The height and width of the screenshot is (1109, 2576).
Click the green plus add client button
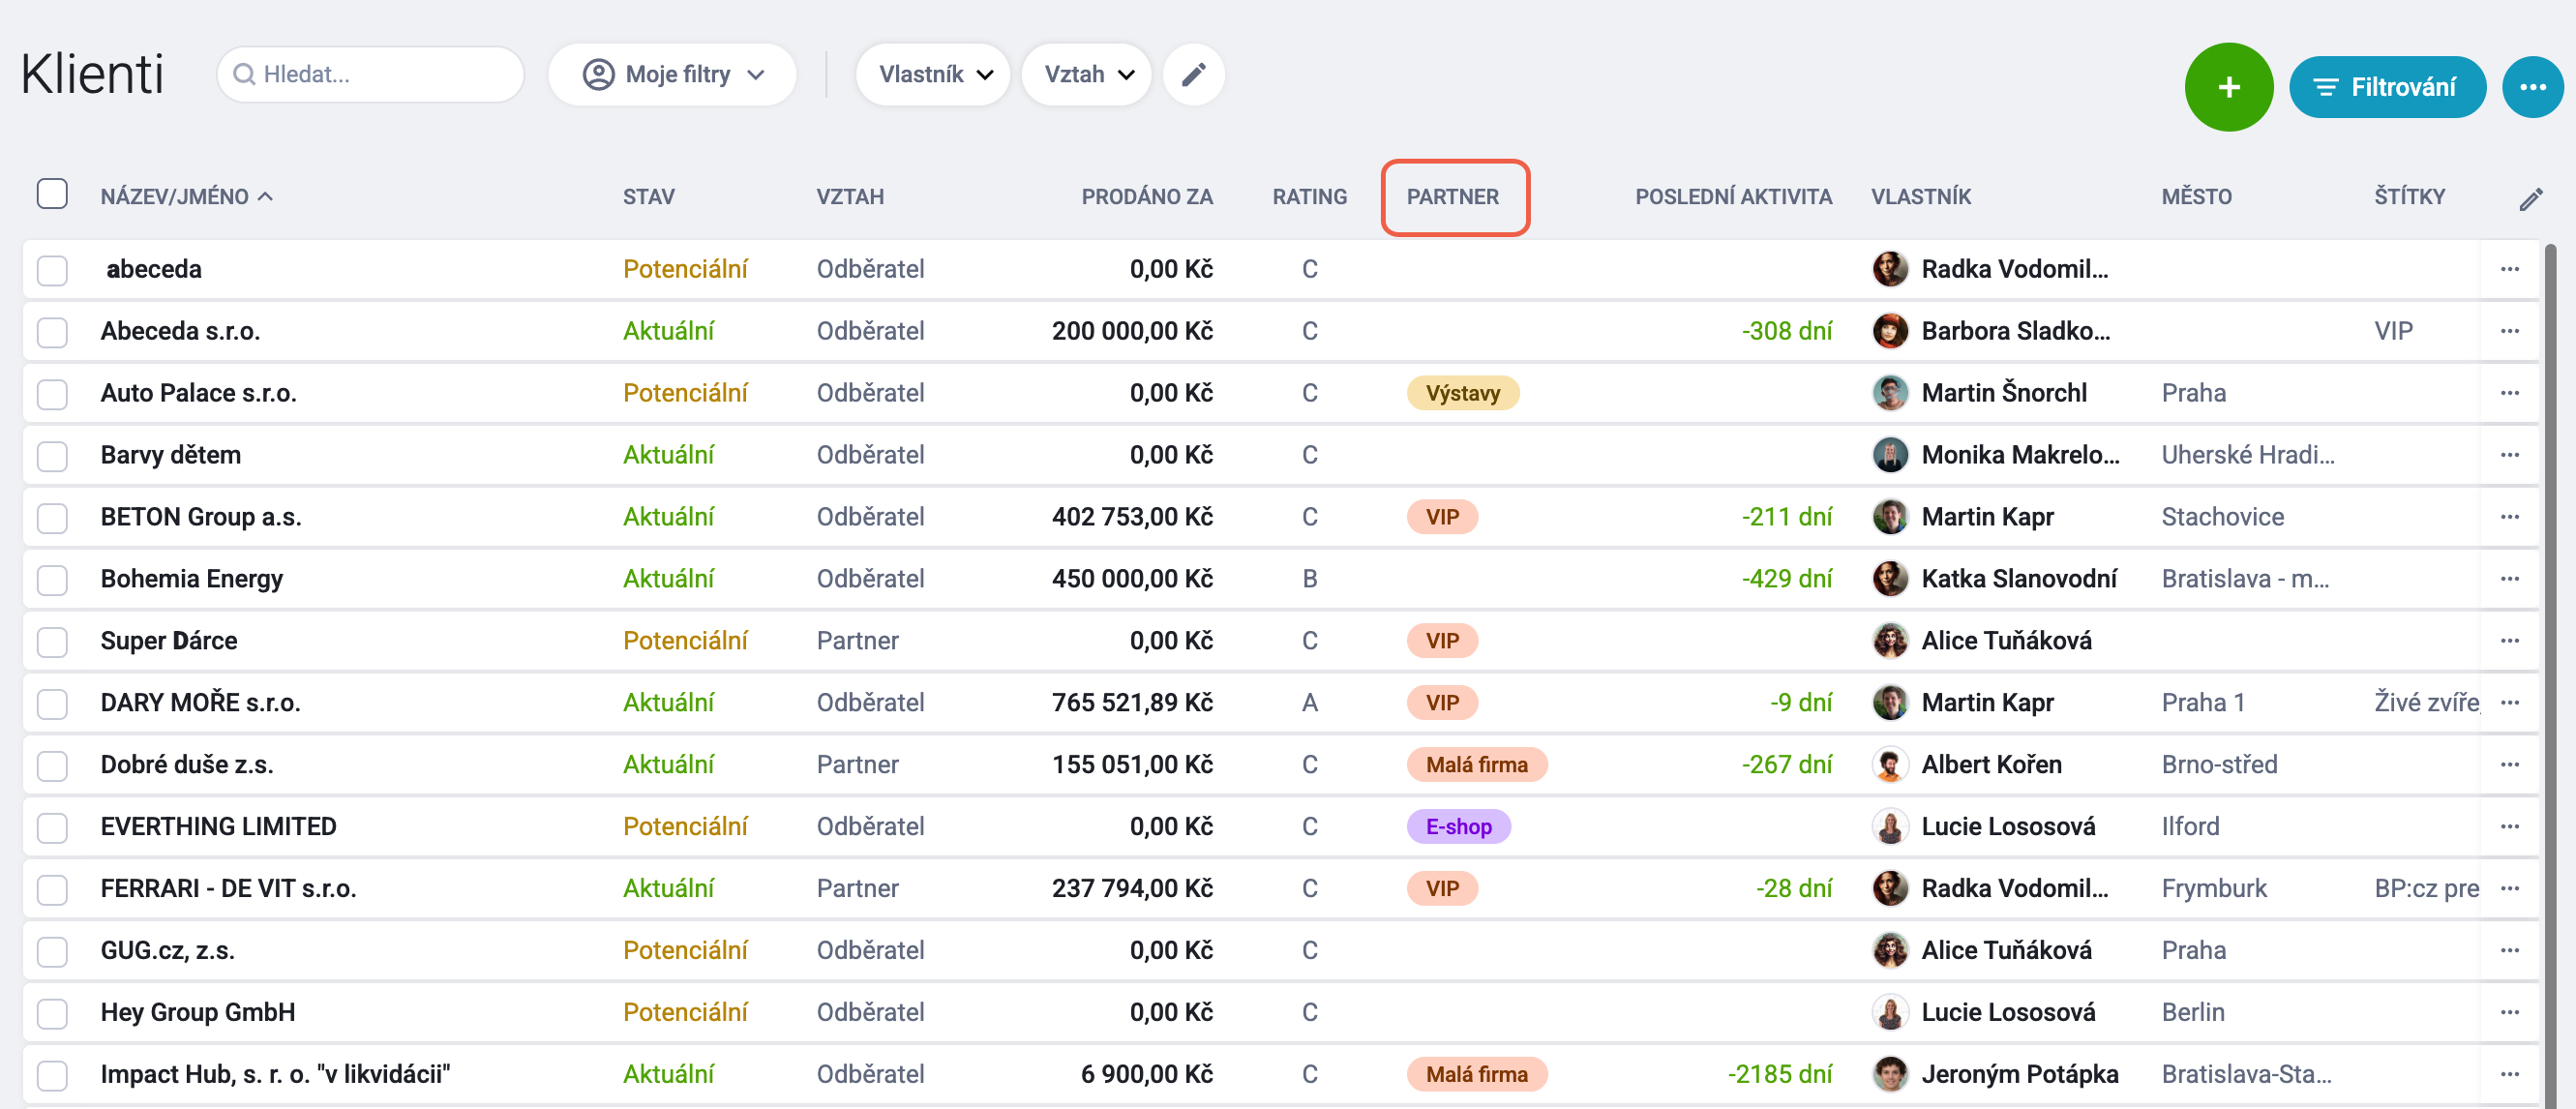click(x=2228, y=87)
